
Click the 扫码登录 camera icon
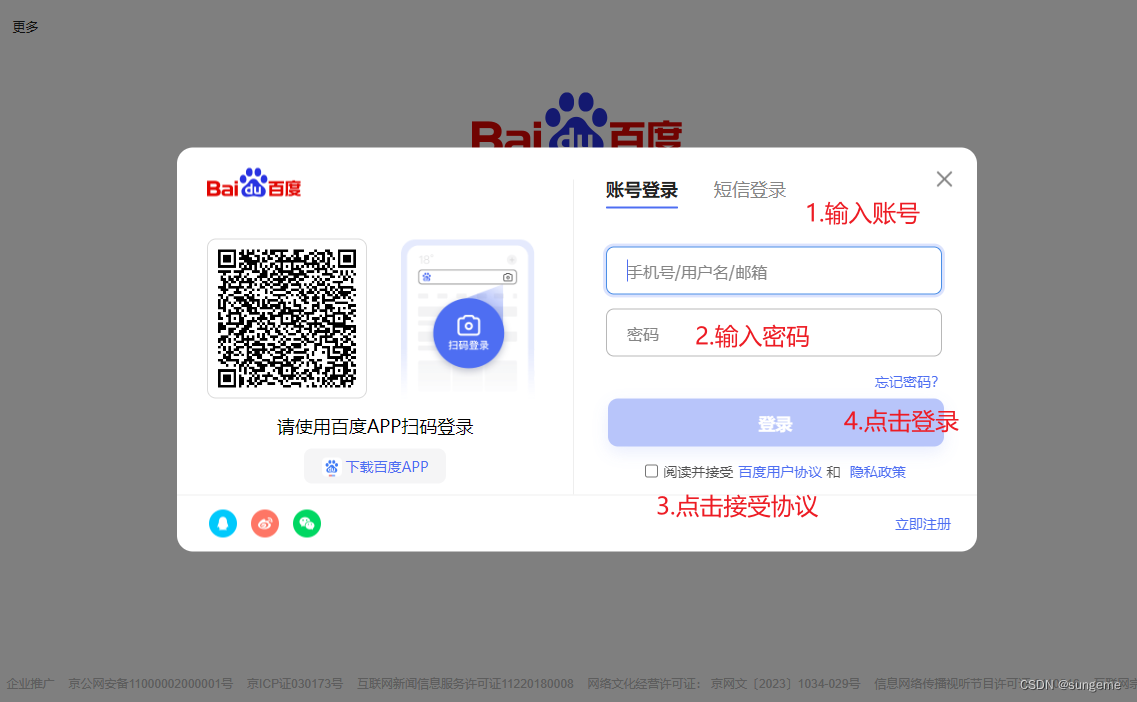pyautogui.click(x=468, y=333)
